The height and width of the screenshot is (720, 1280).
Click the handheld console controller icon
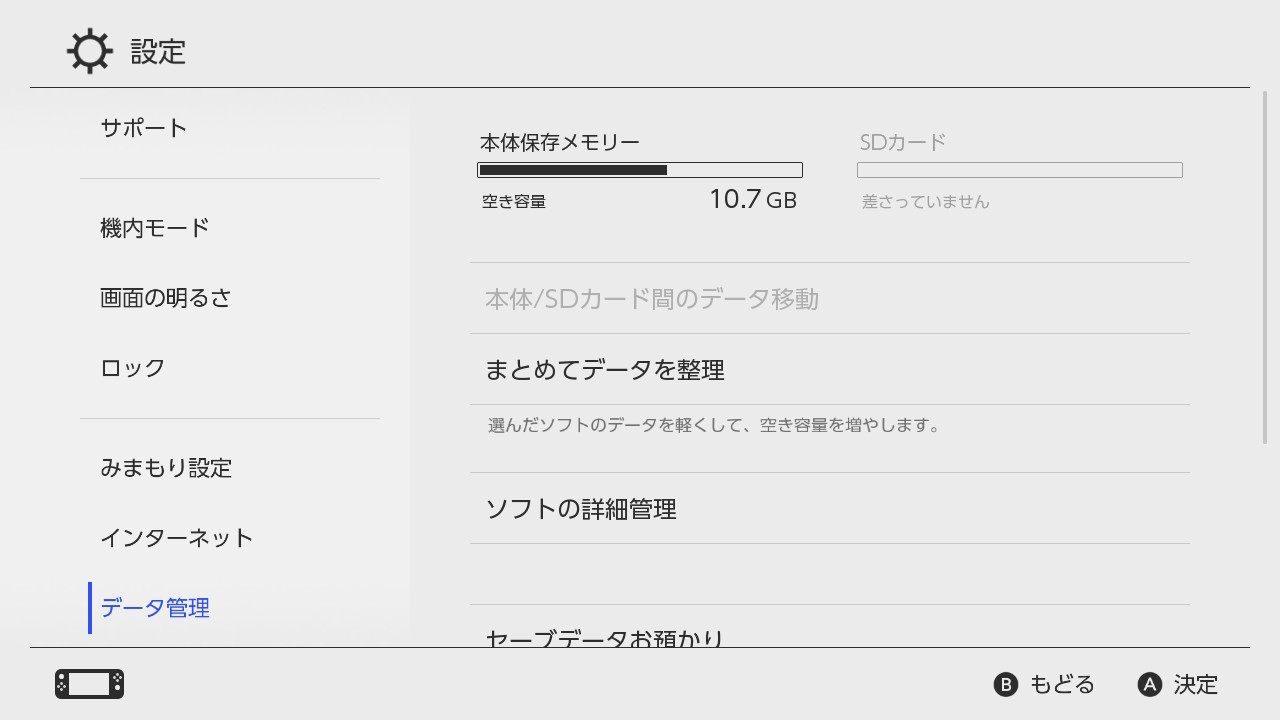point(89,684)
